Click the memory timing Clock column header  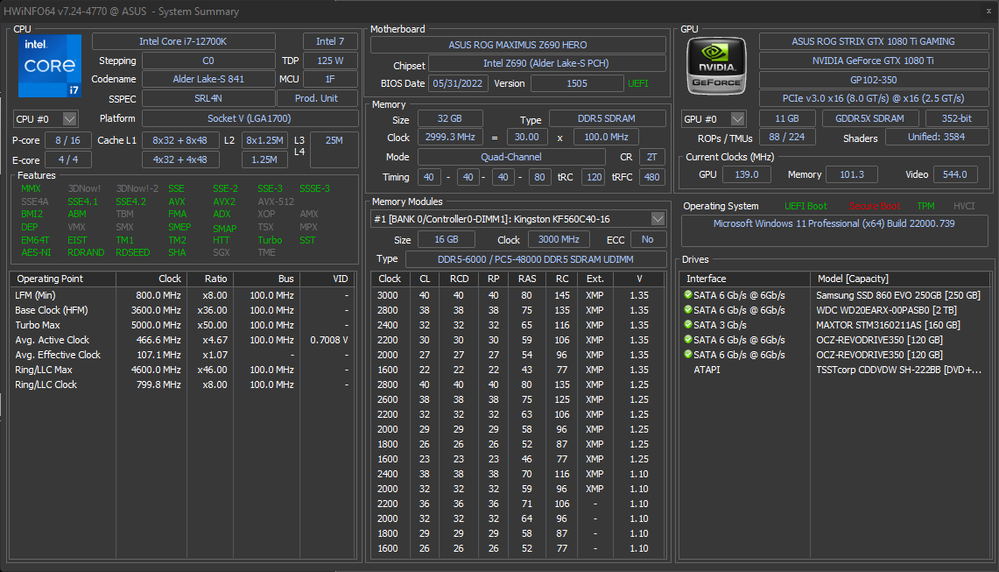click(389, 278)
